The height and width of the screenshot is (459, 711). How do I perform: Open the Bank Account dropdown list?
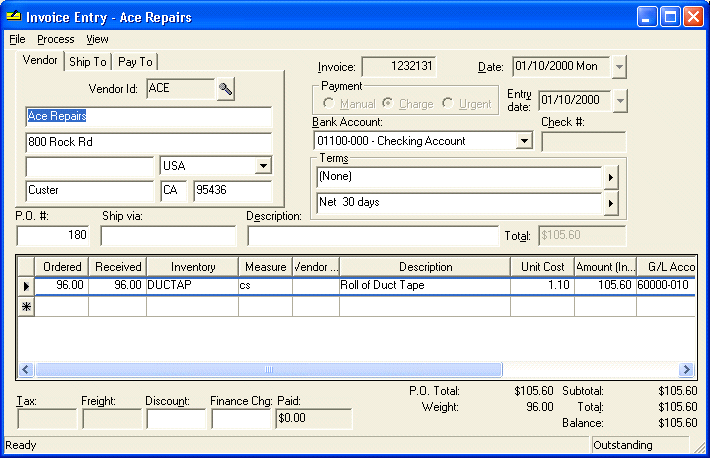[x=524, y=141]
